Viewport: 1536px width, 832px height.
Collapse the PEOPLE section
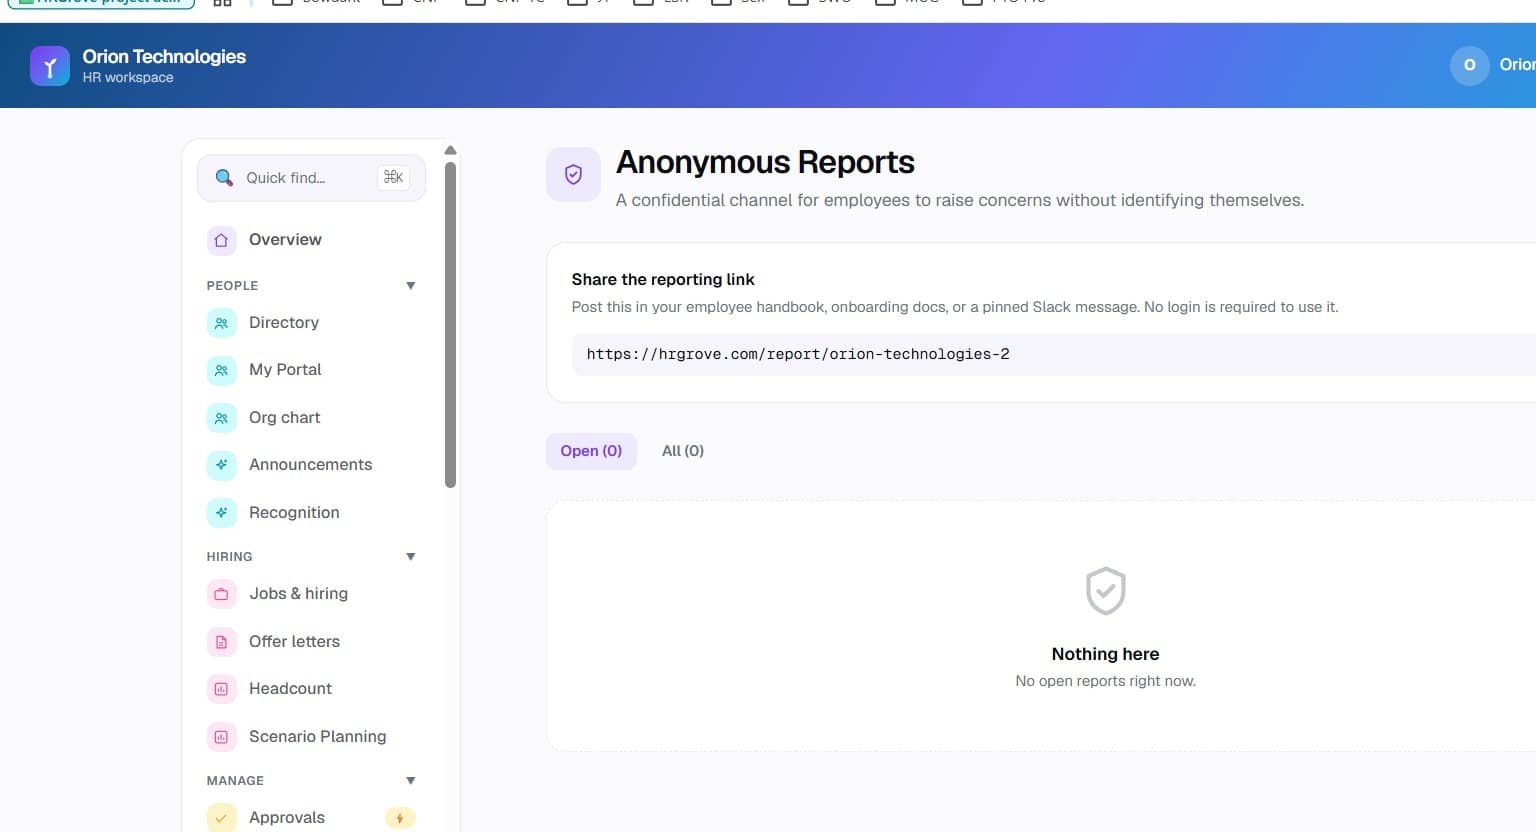[410, 286]
